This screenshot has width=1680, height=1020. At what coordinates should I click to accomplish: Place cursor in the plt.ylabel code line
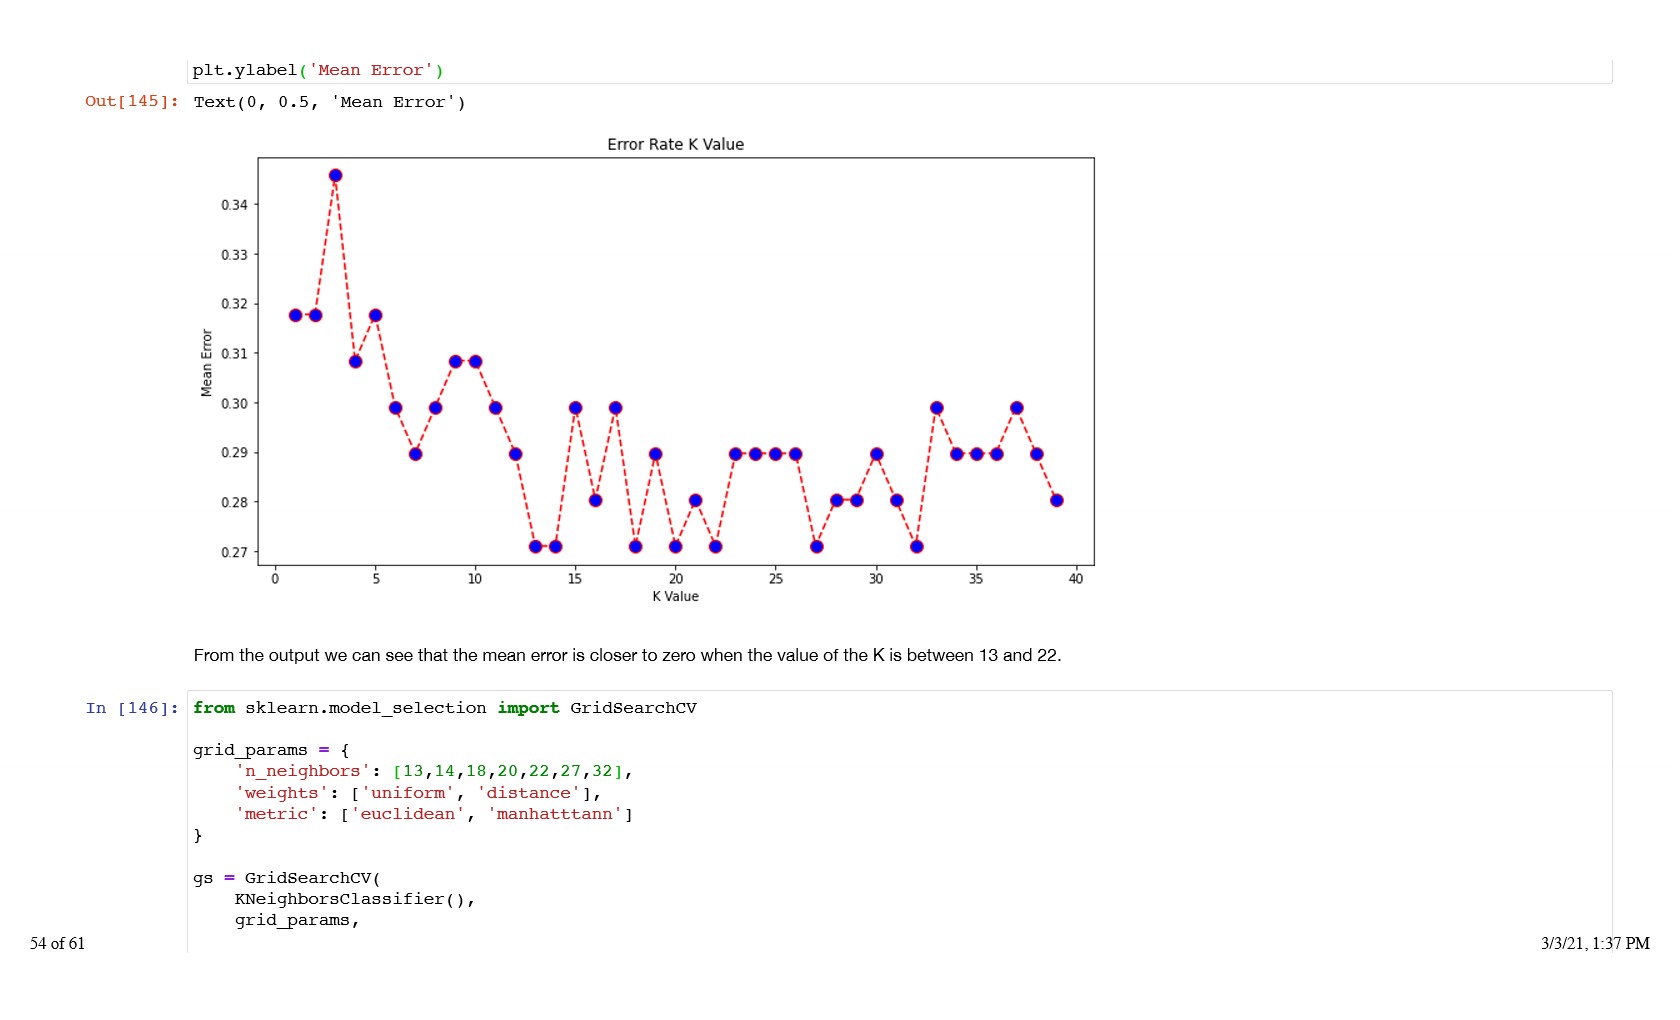point(317,70)
